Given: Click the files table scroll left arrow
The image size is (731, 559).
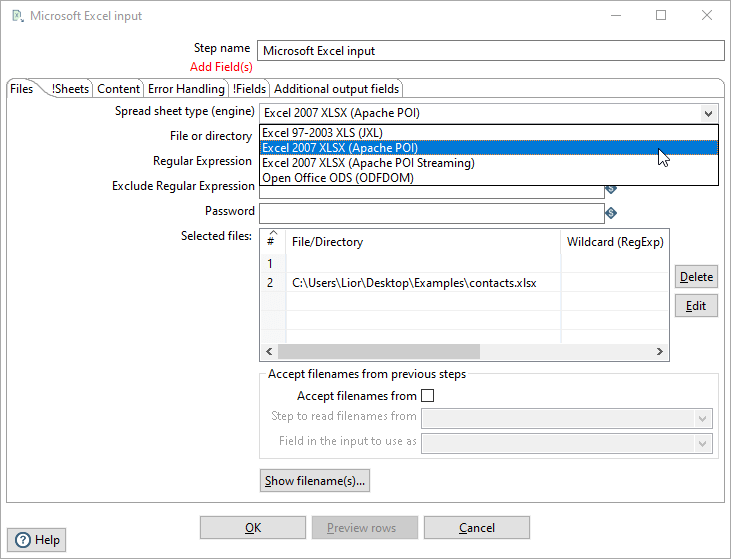Looking at the screenshot, I should 269,352.
